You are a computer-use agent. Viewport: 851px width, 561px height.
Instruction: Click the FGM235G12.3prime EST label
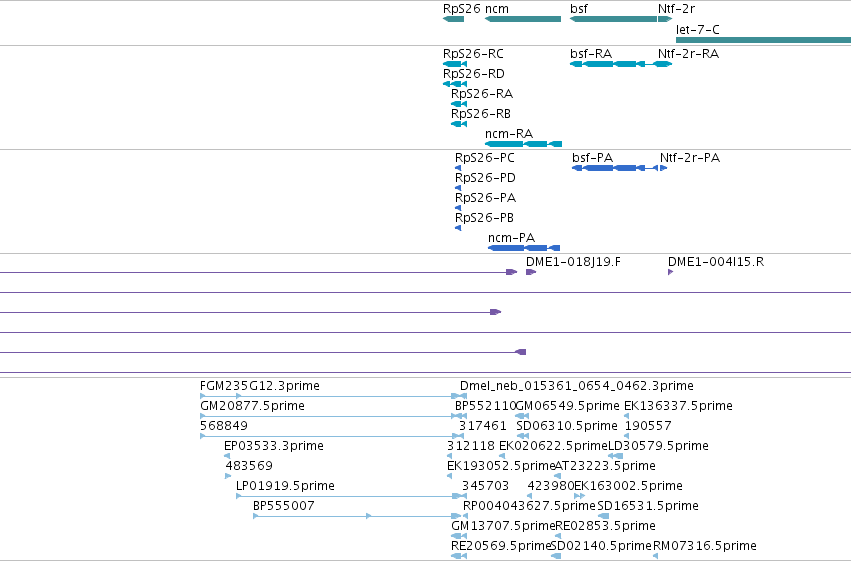259,386
